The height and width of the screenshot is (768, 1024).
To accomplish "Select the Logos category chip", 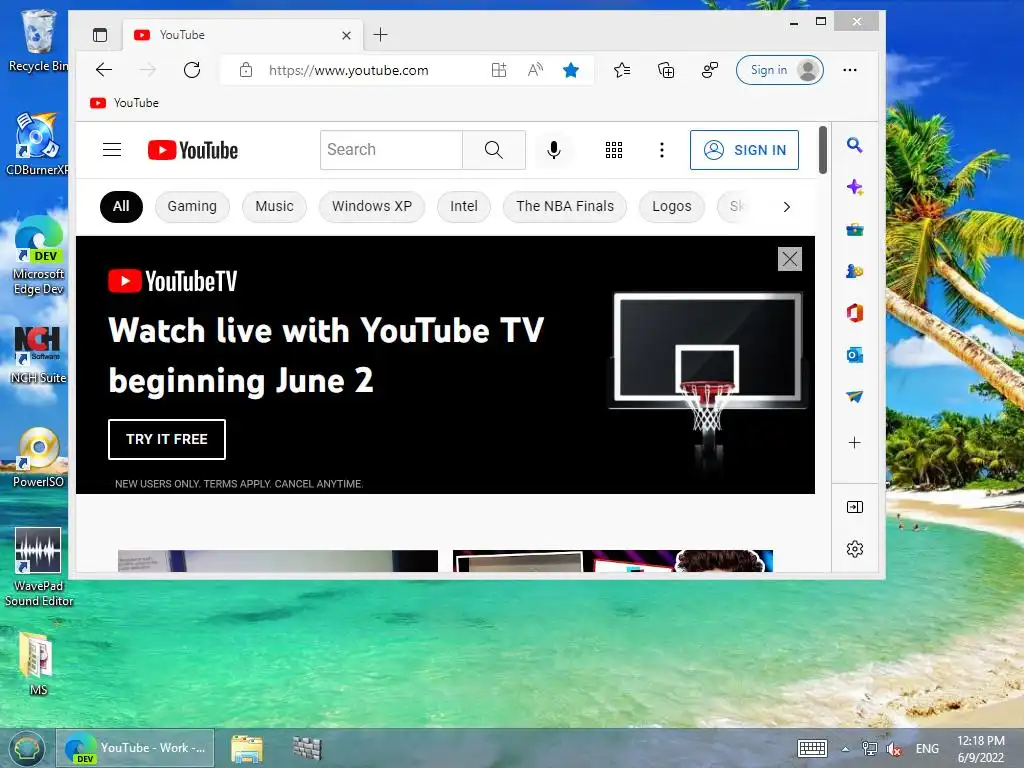I will (671, 206).
